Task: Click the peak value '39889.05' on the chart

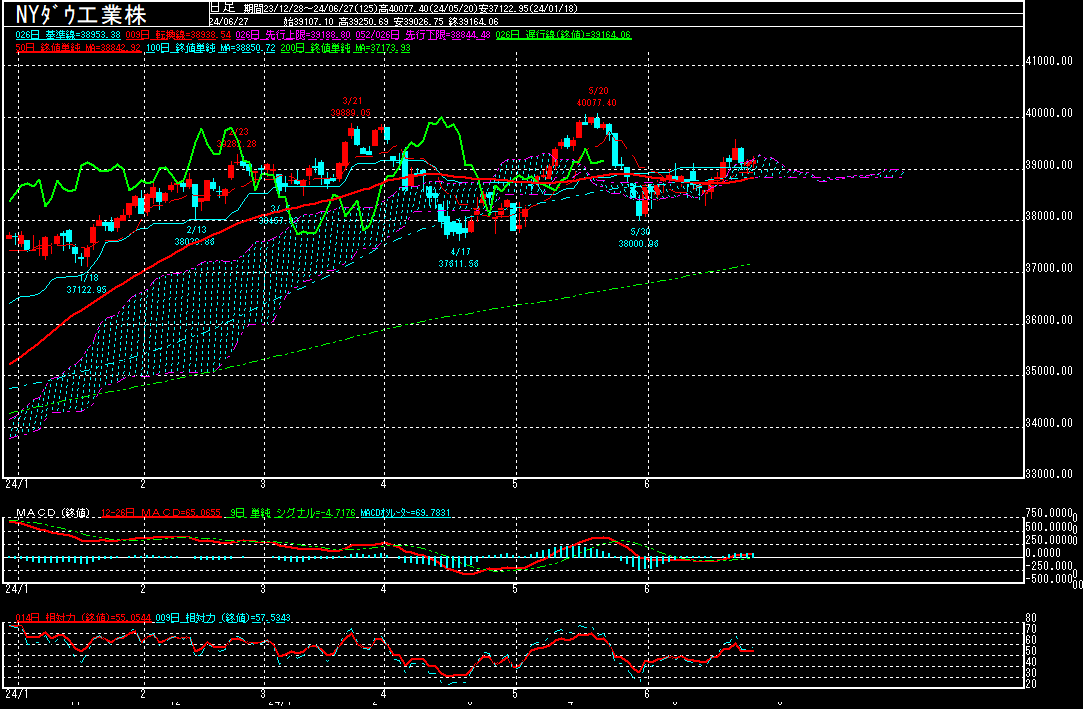Action: point(350,113)
